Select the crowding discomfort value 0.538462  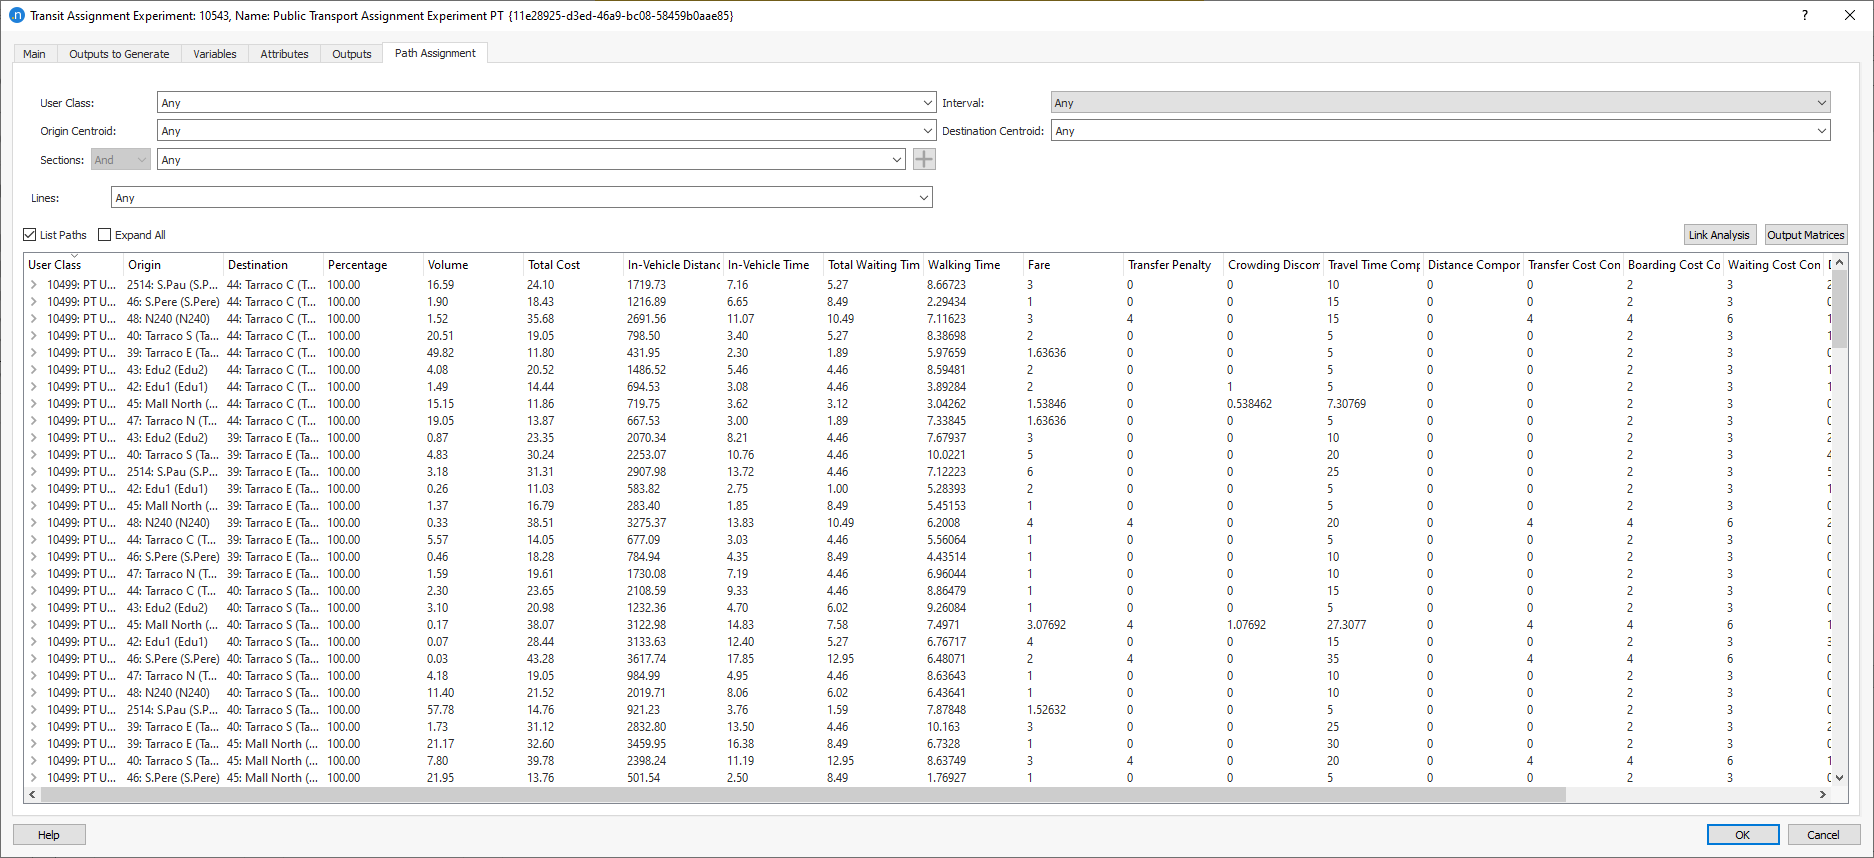(1250, 404)
